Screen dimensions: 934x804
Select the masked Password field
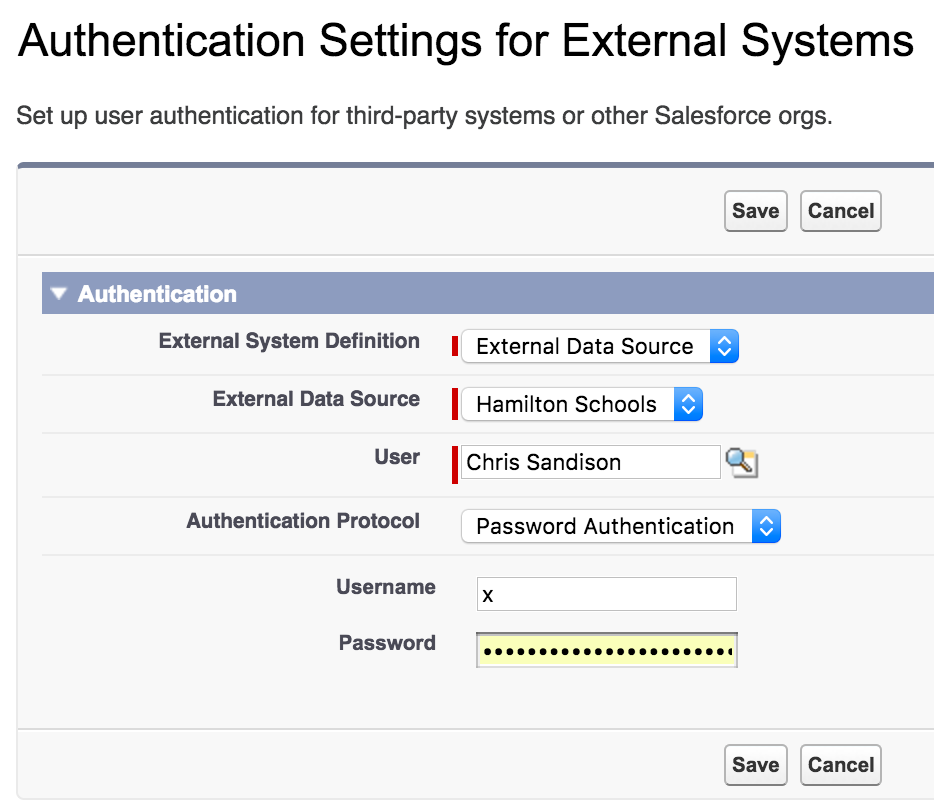606,651
